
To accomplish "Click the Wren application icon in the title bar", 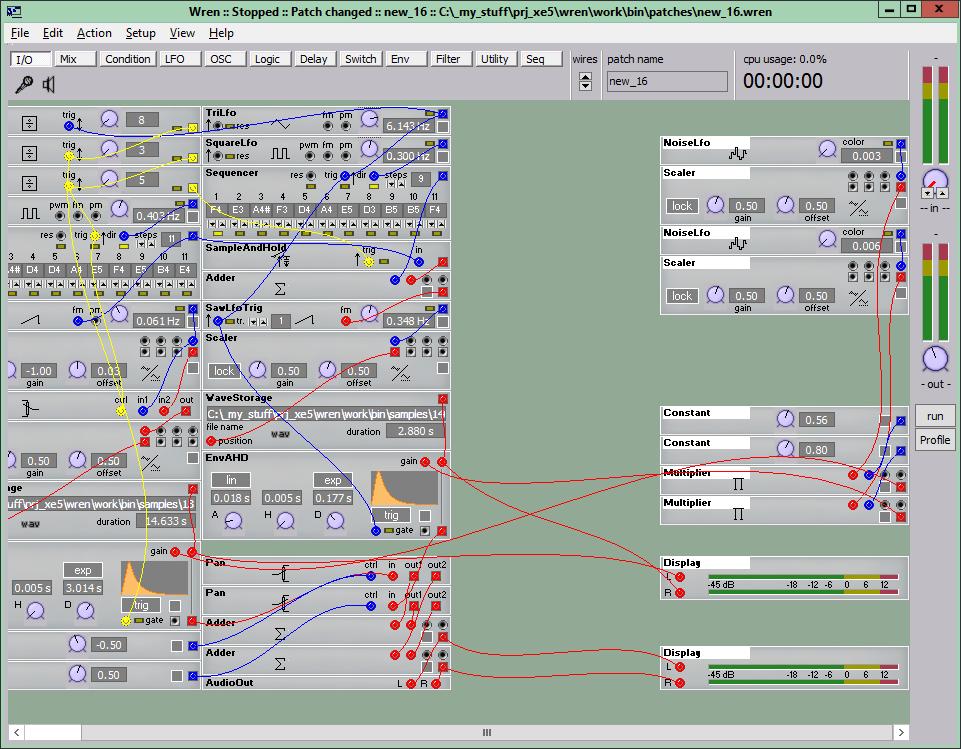I will (x=13, y=11).
